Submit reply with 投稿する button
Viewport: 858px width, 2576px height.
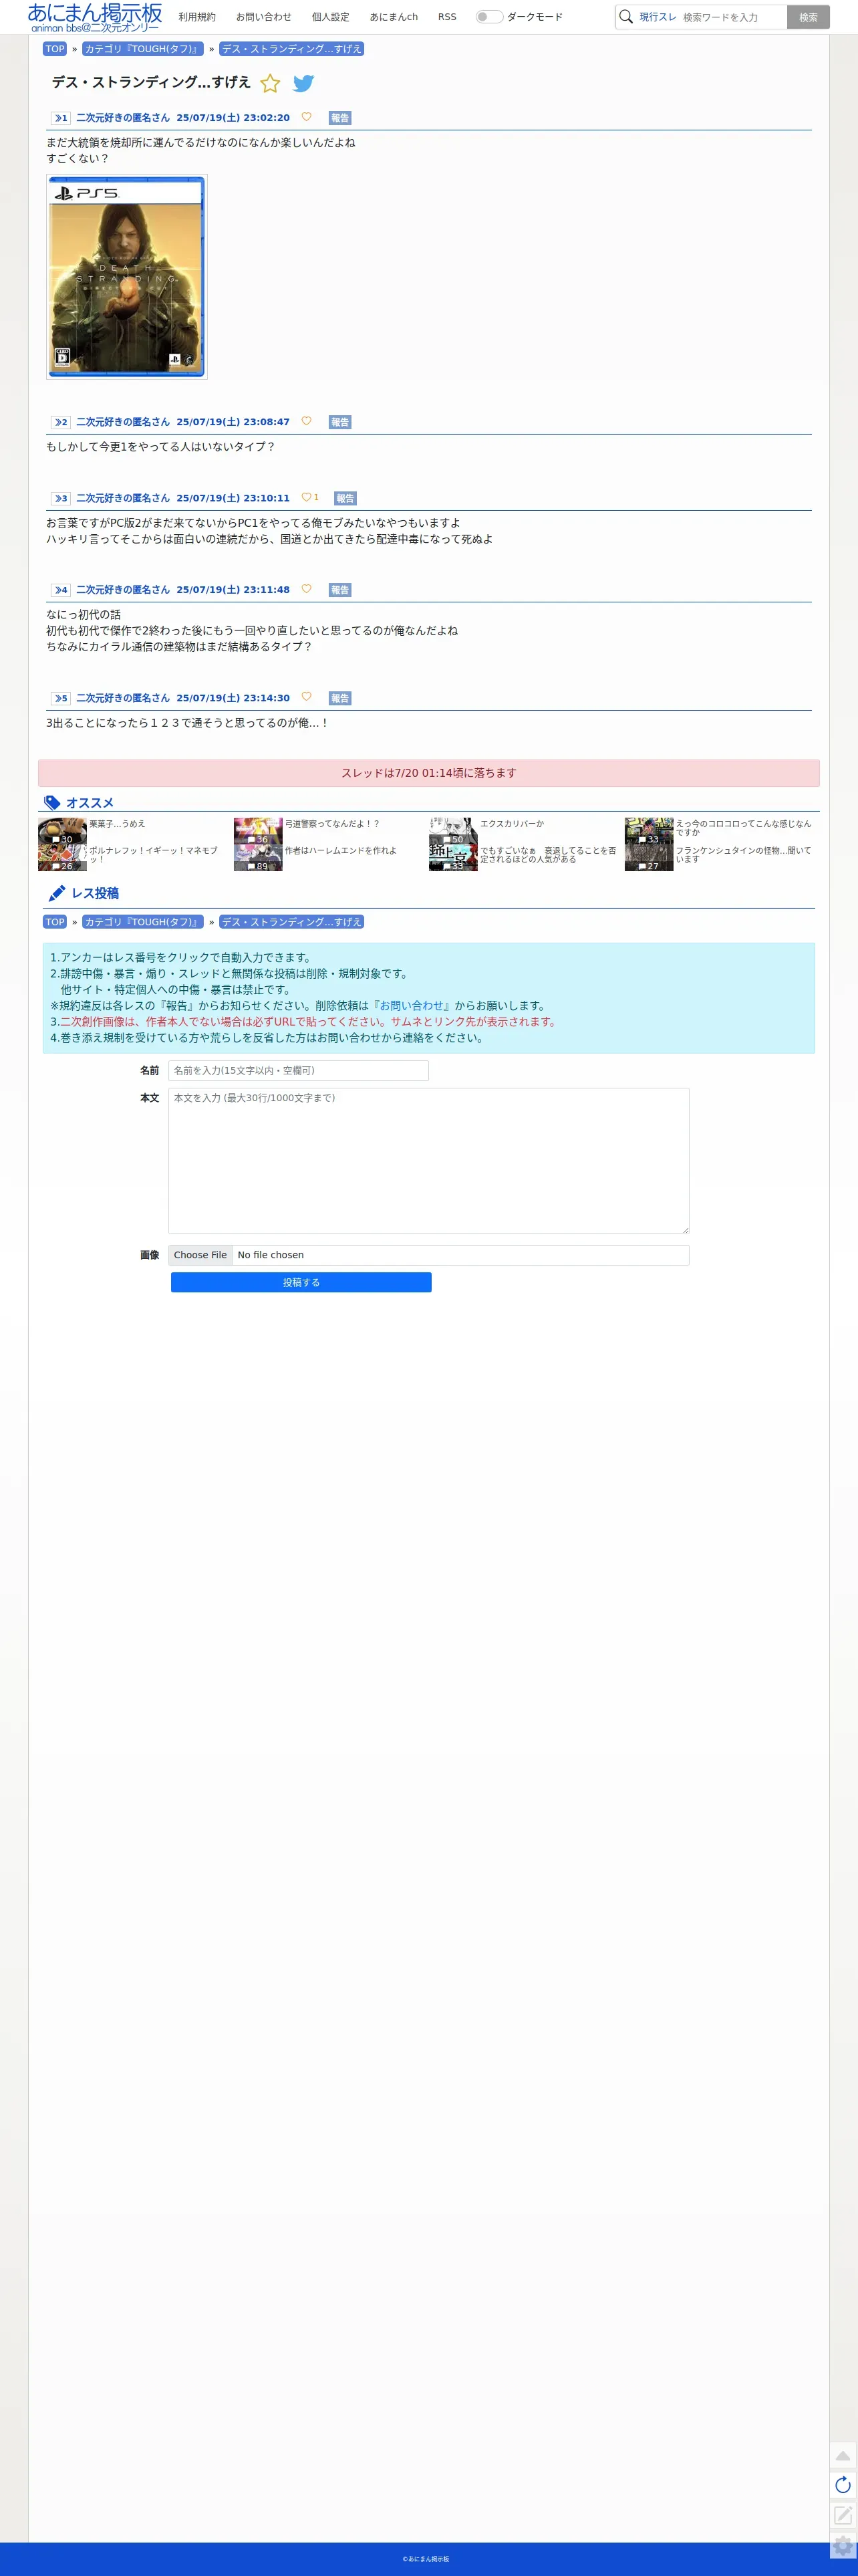pos(301,1283)
